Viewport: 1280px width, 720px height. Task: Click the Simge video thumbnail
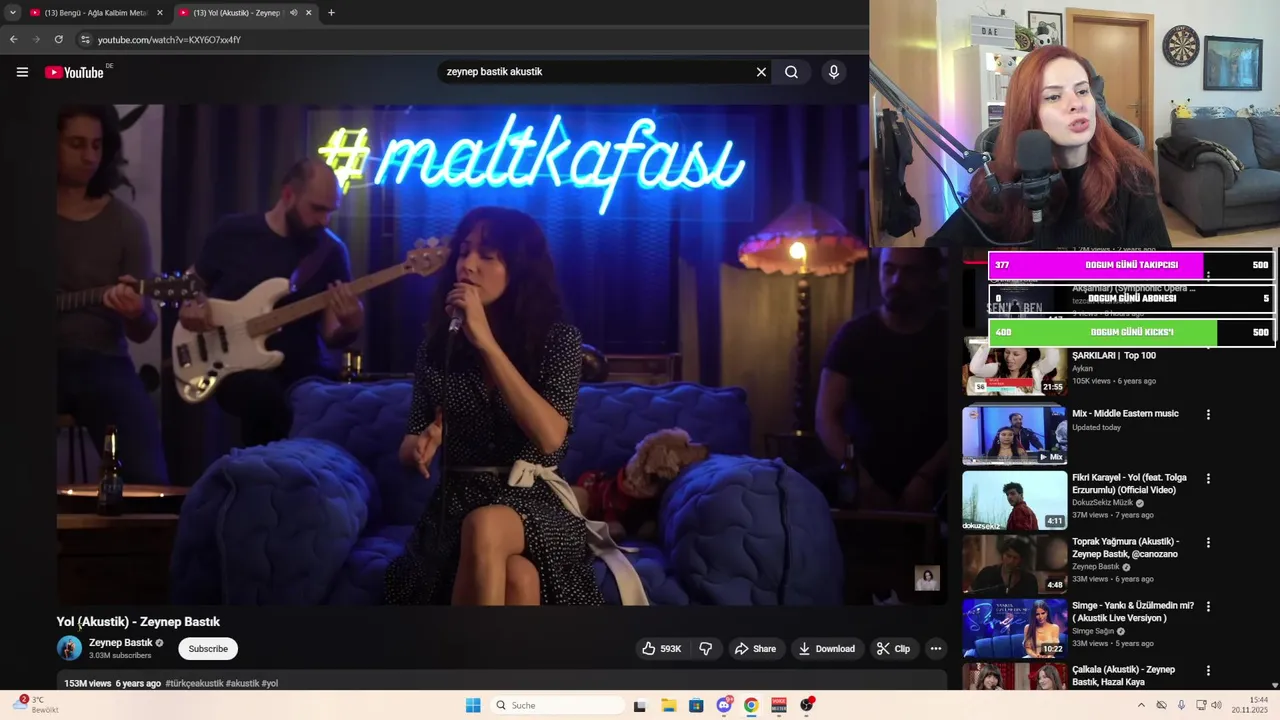coord(1014,627)
